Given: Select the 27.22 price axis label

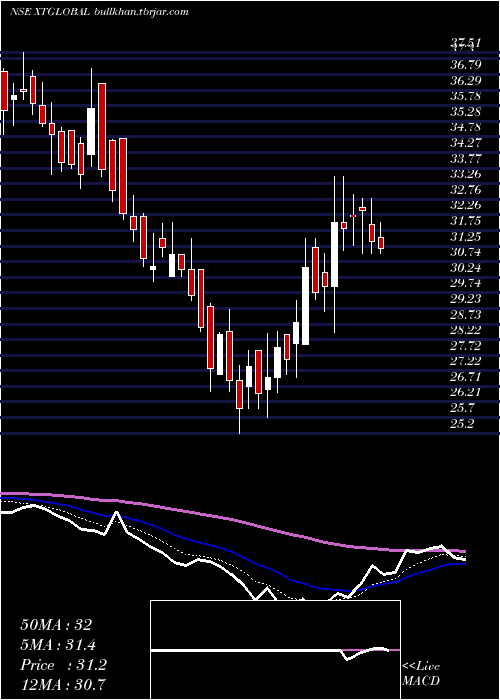Looking at the screenshot, I should [x=465, y=361].
